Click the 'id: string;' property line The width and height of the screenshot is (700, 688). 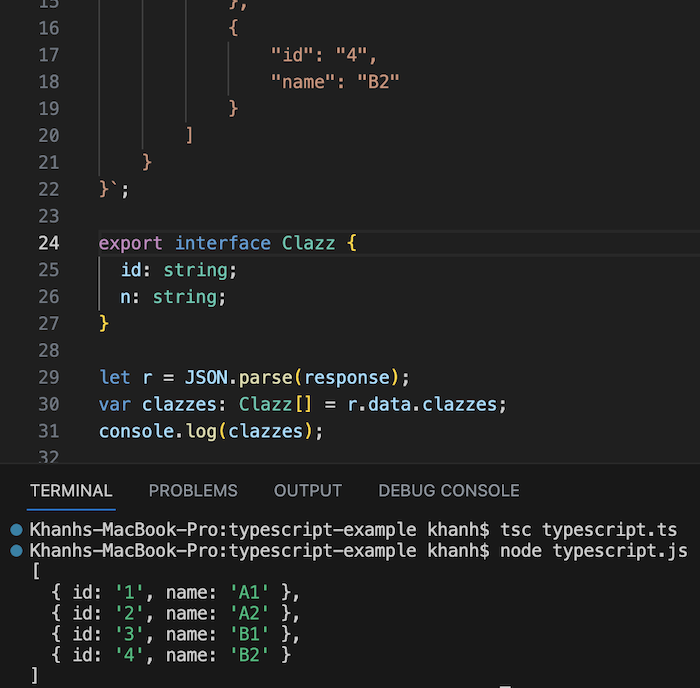[x=179, y=270]
